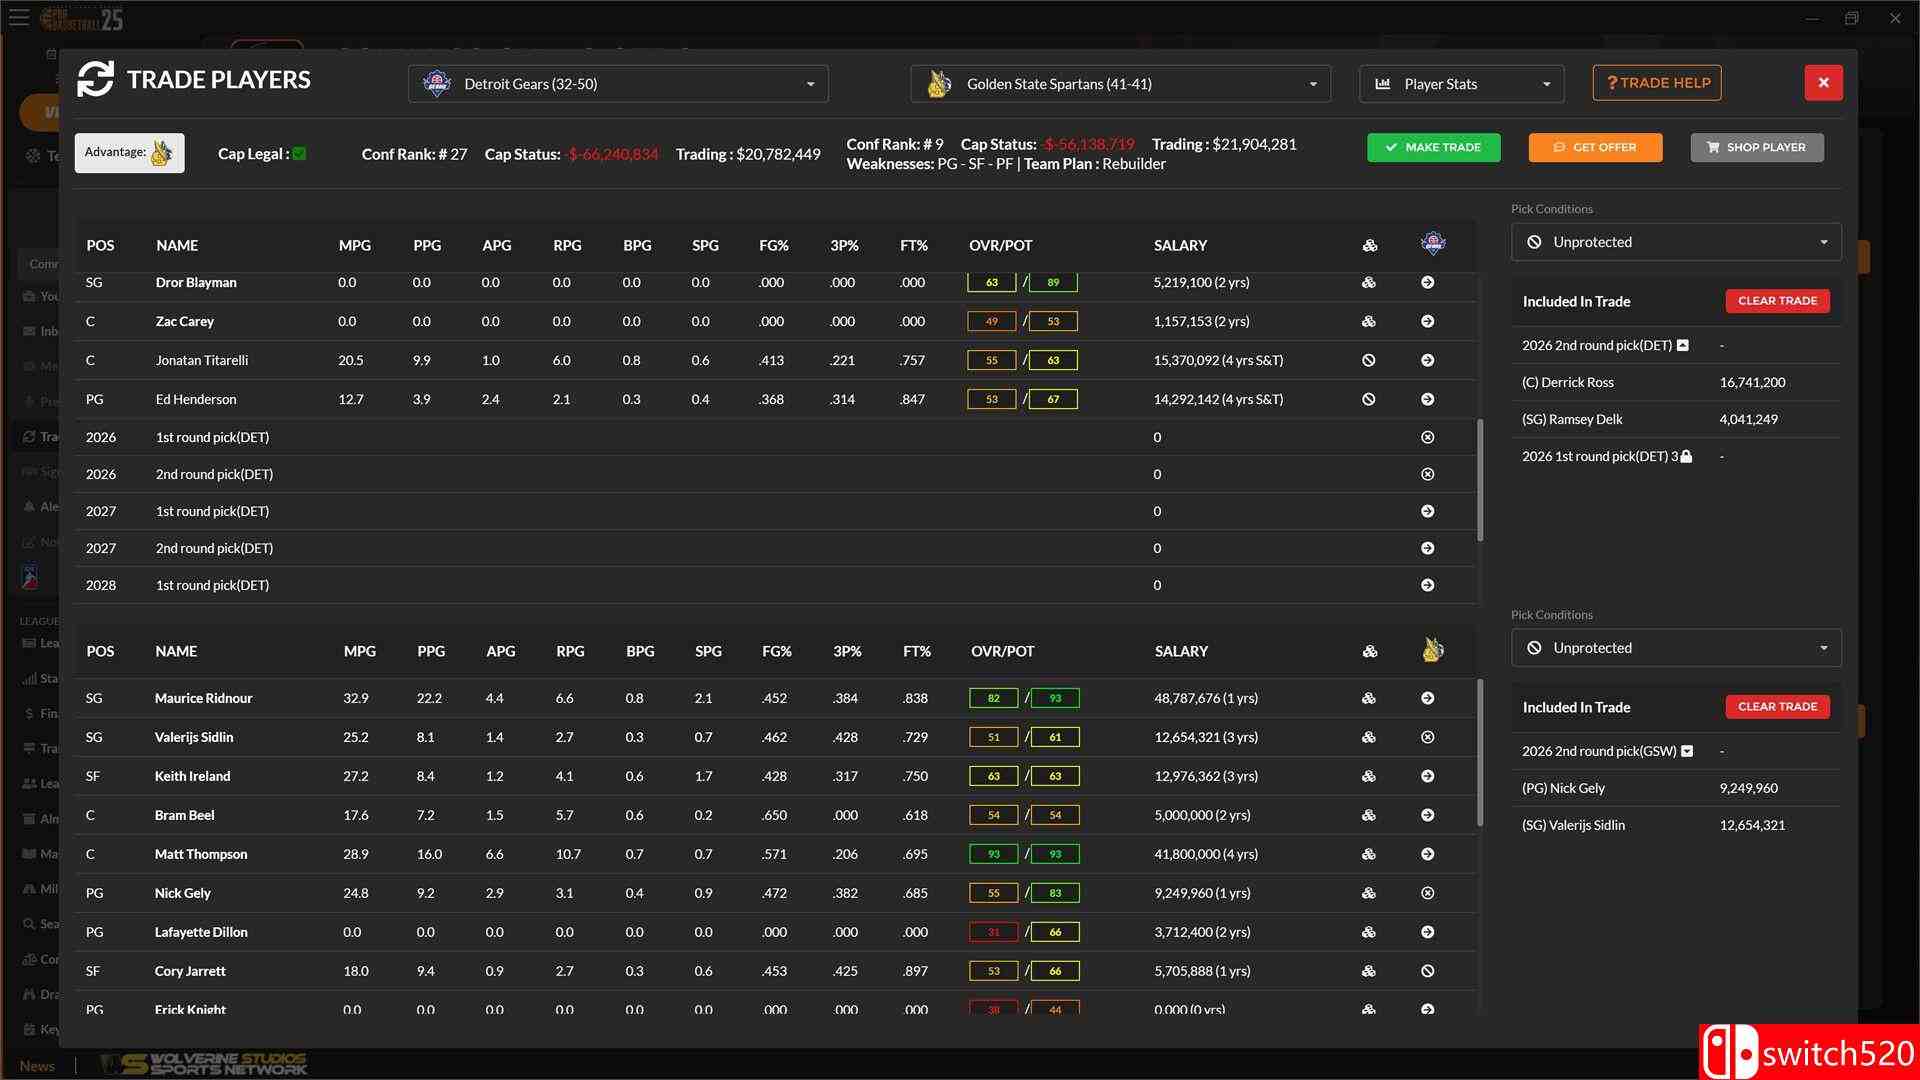This screenshot has height=1080, width=1920.
Task: Add Matt Thompson to trade with arrow icon
Action: coord(1427,854)
